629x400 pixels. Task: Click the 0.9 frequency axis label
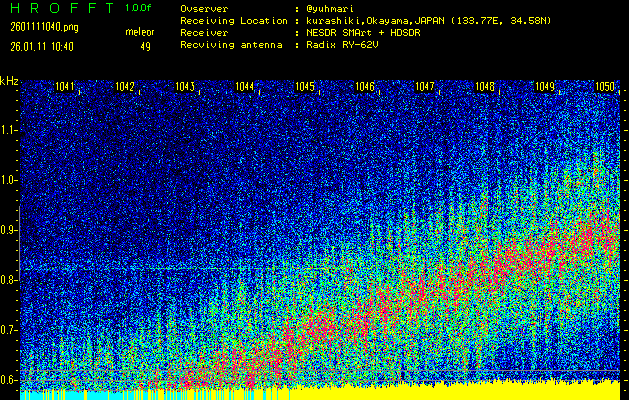coord(9,230)
